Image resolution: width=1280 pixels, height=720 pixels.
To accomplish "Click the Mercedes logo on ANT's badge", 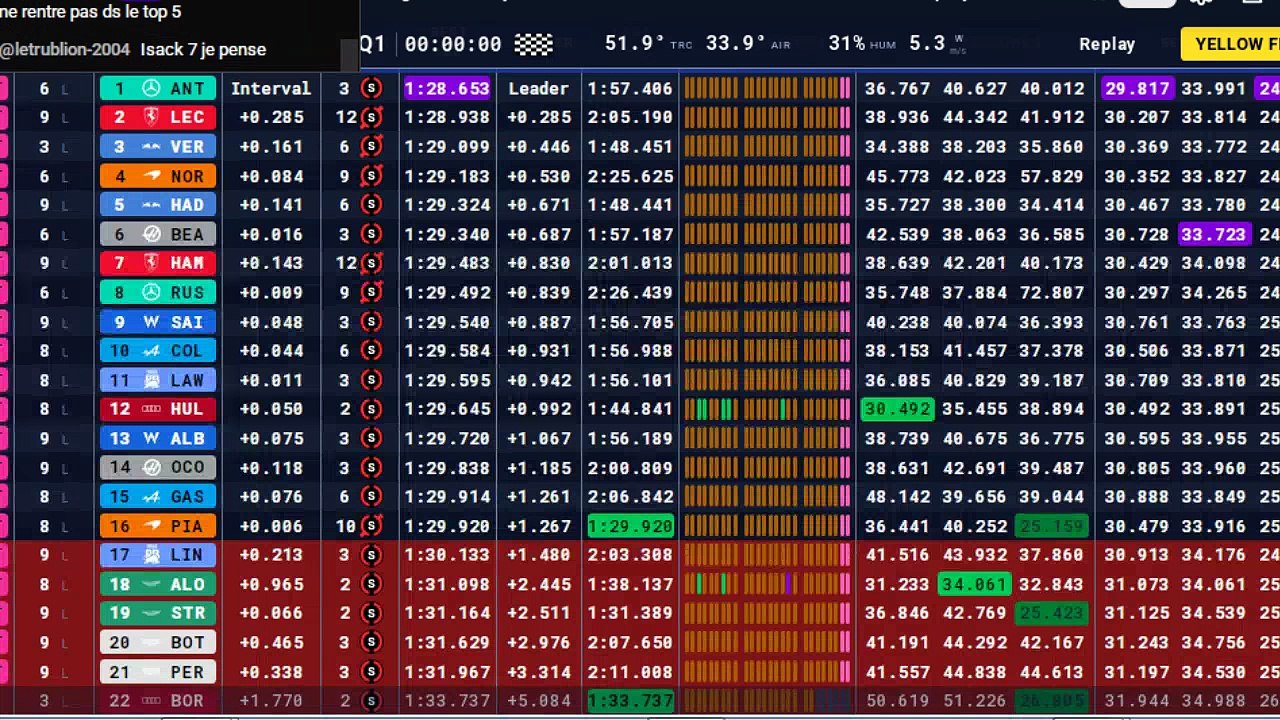I will point(152,89).
